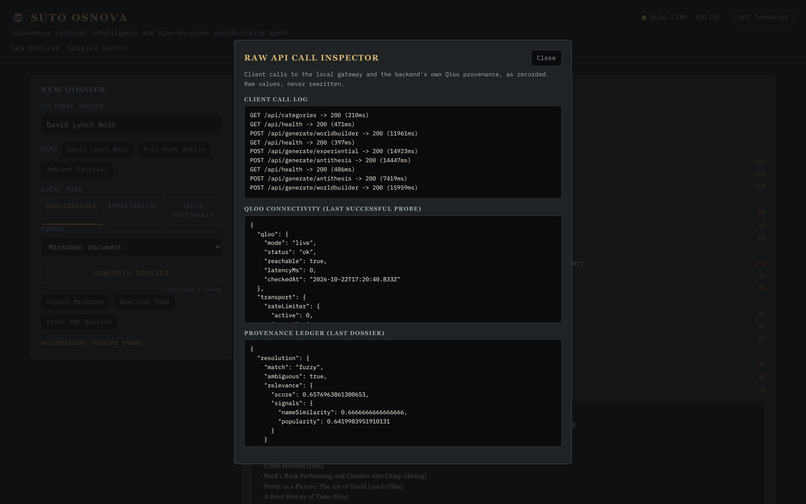This screenshot has width=806, height=504.
Task: Click the relevance score value line
Action: pyautogui.click(x=320, y=394)
